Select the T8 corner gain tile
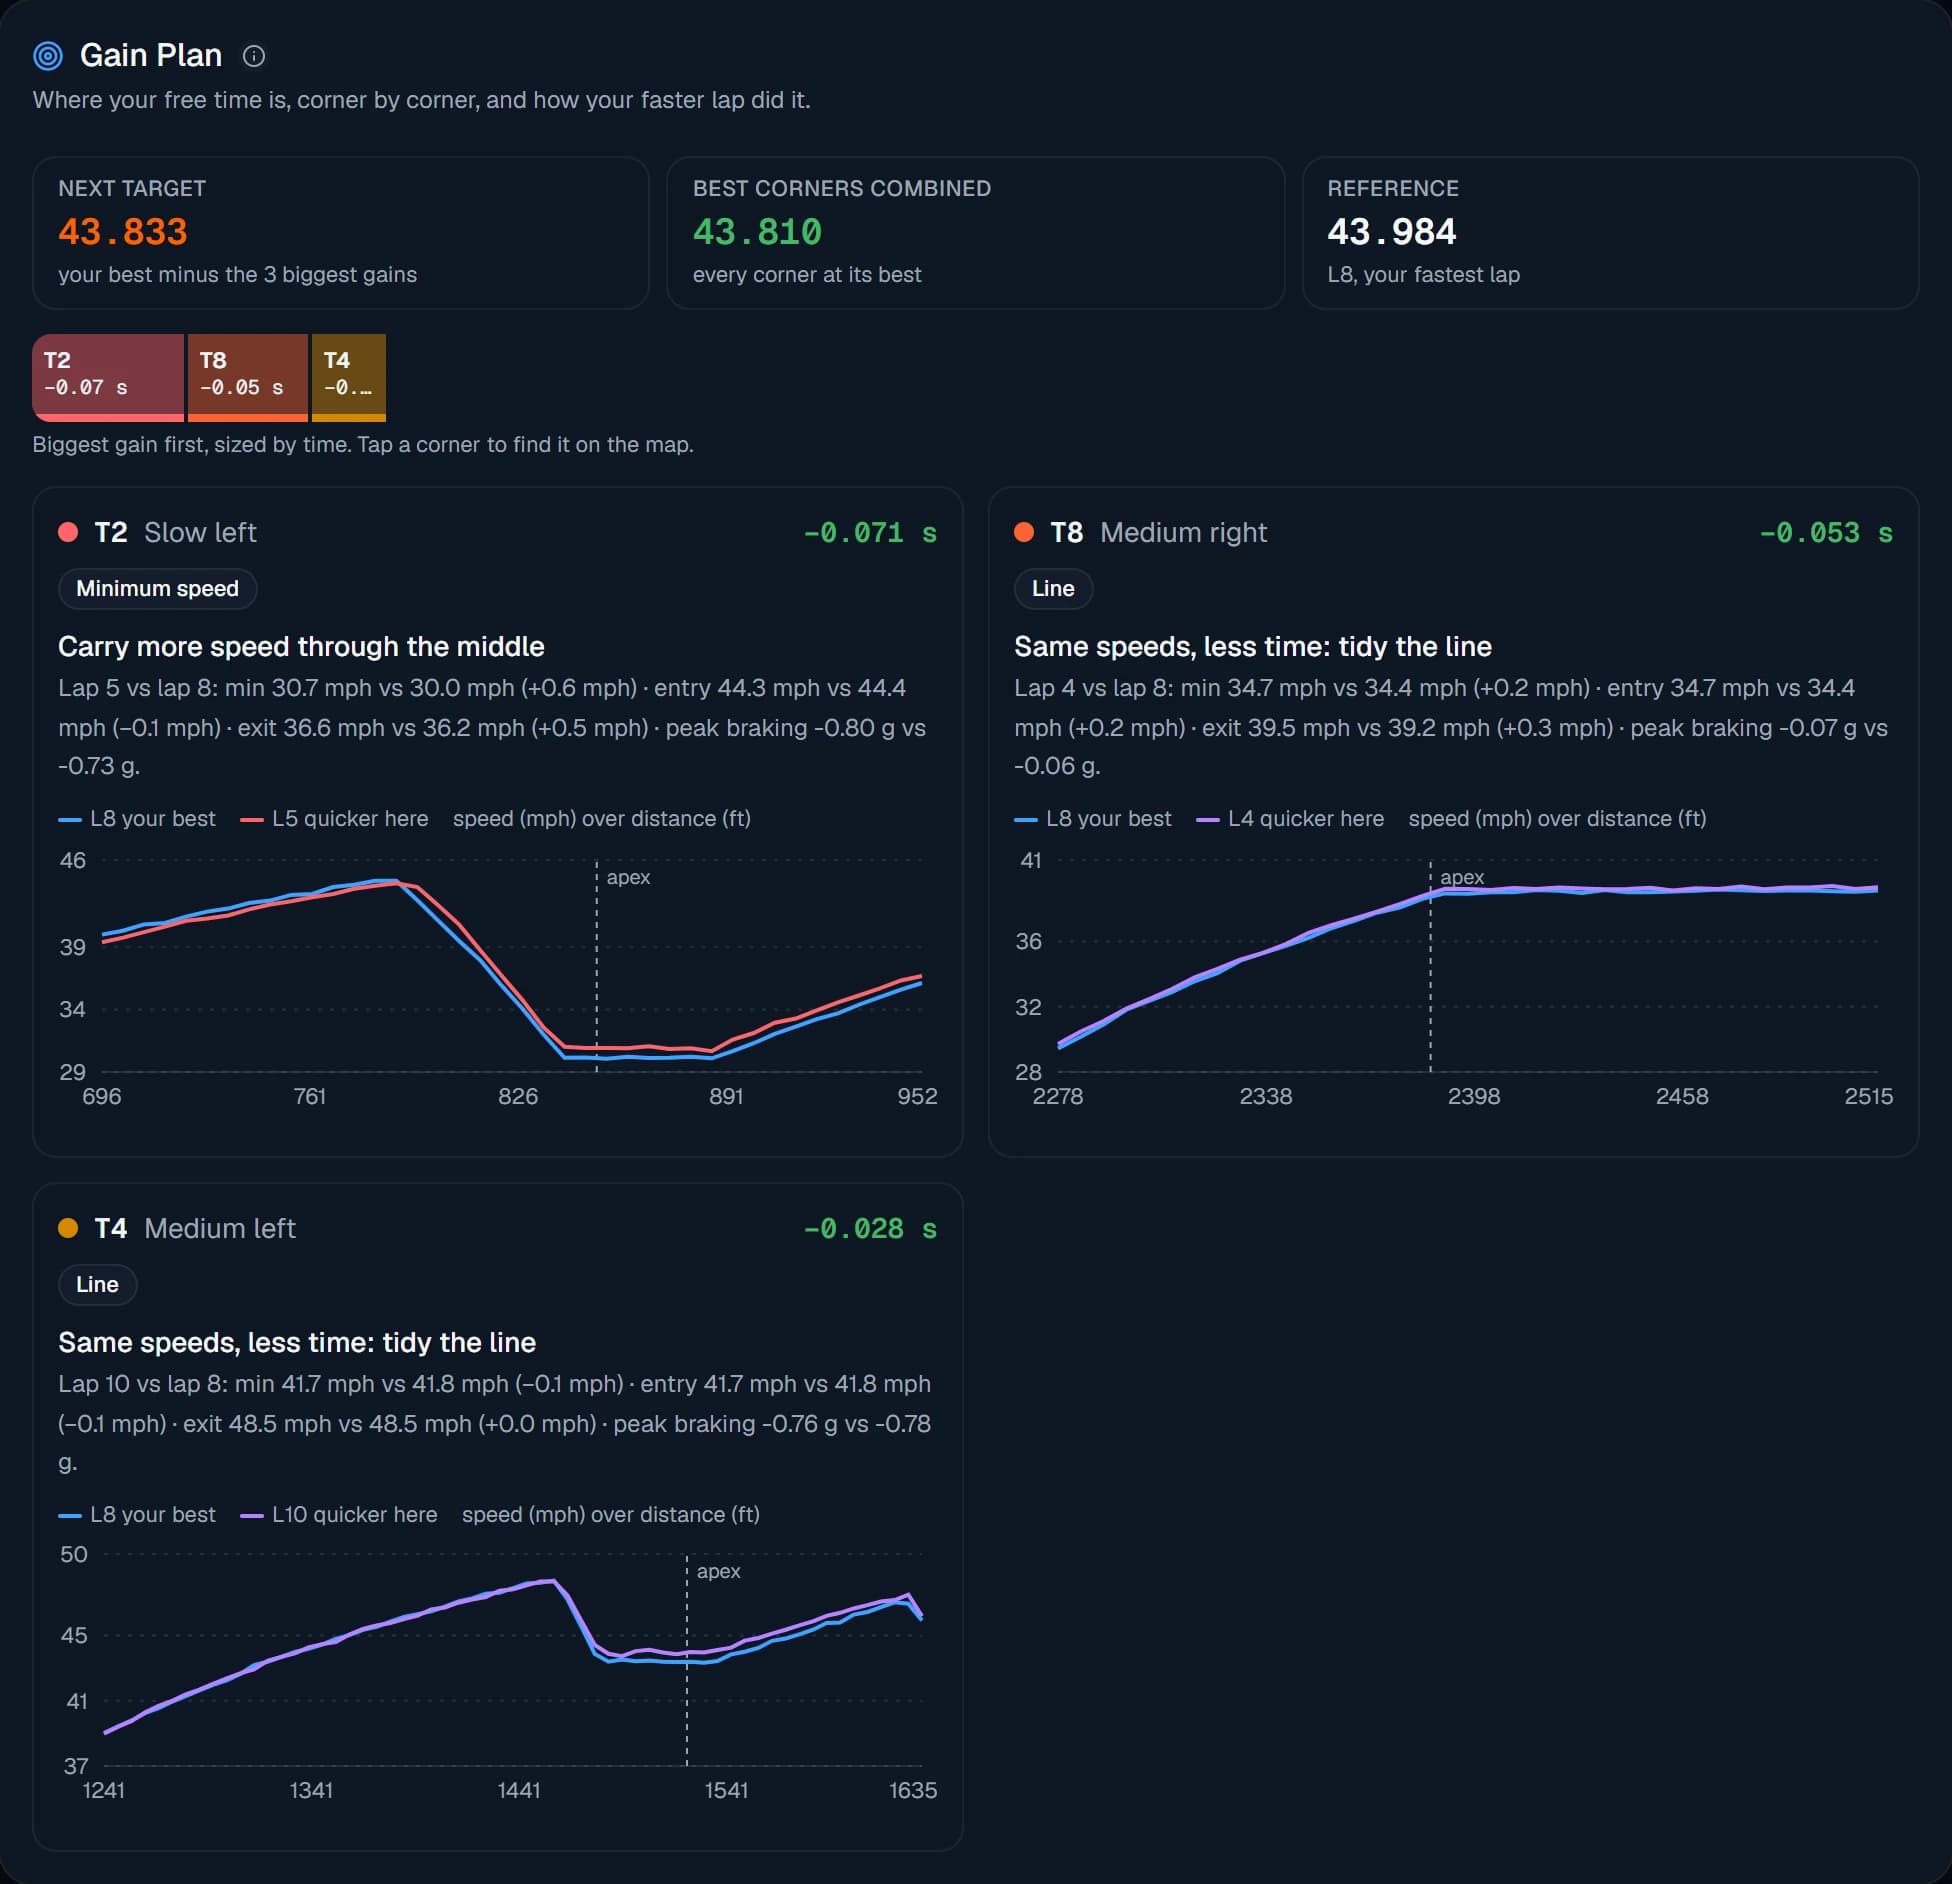 coord(247,377)
